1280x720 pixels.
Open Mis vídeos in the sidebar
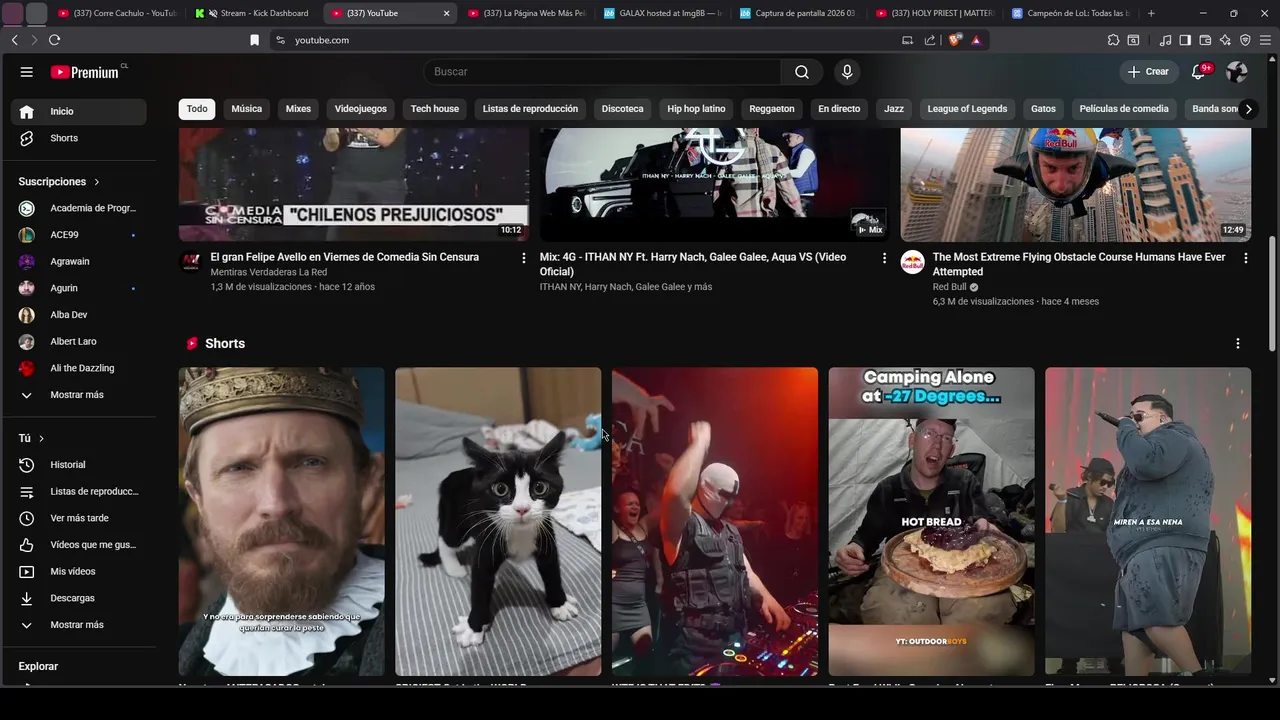[80, 571]
